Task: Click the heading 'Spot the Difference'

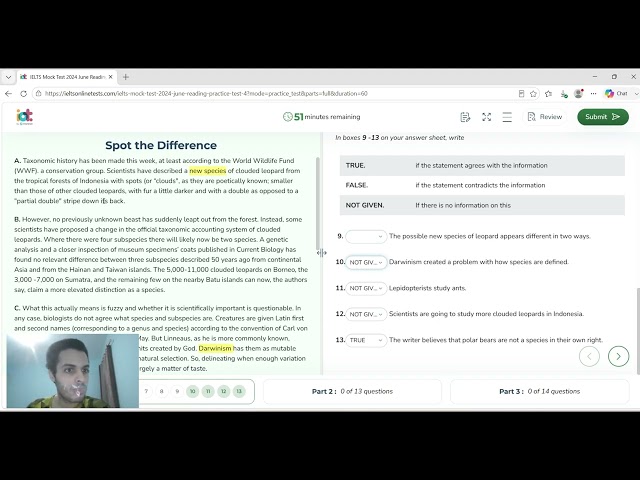Action: pos(161,145)
